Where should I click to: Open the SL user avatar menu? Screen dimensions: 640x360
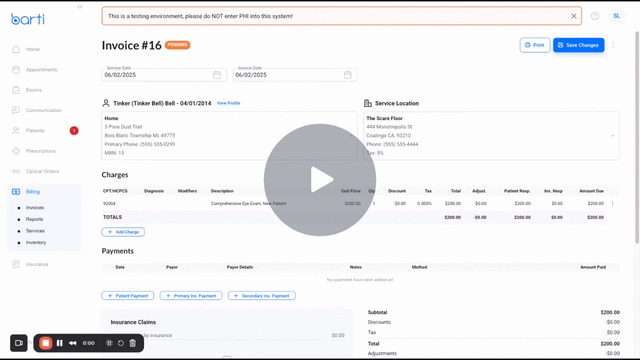click(x=616, y=16)
